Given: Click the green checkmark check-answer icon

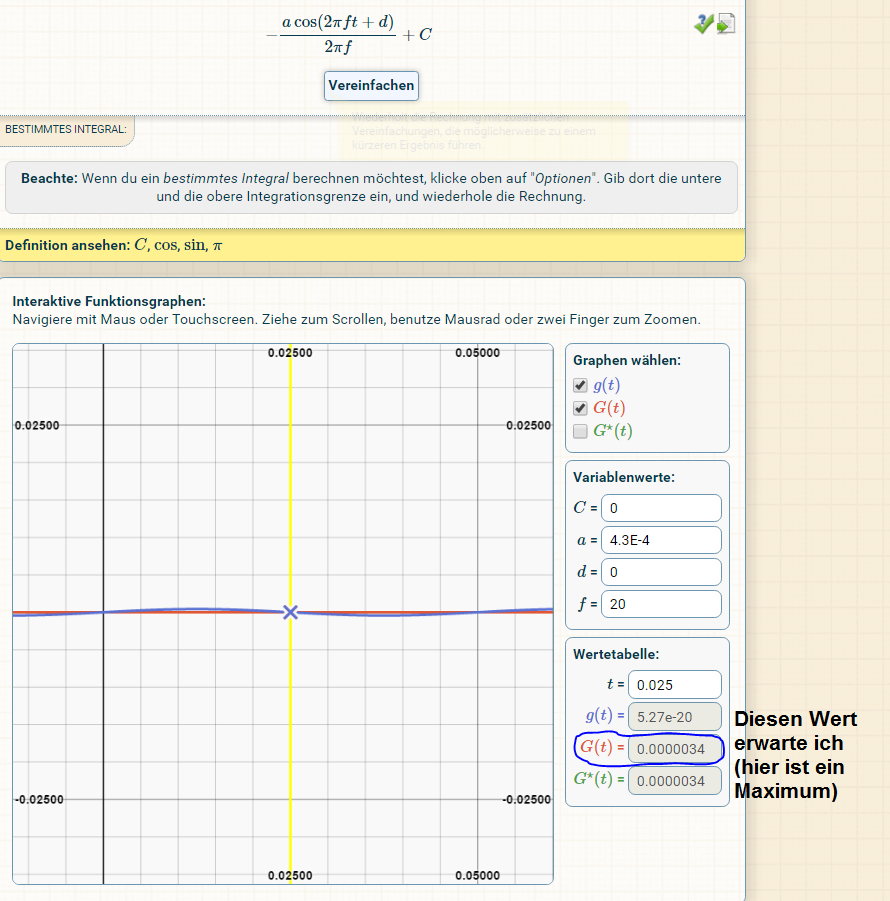Looking at the screenshot, I should coord(703,24).
